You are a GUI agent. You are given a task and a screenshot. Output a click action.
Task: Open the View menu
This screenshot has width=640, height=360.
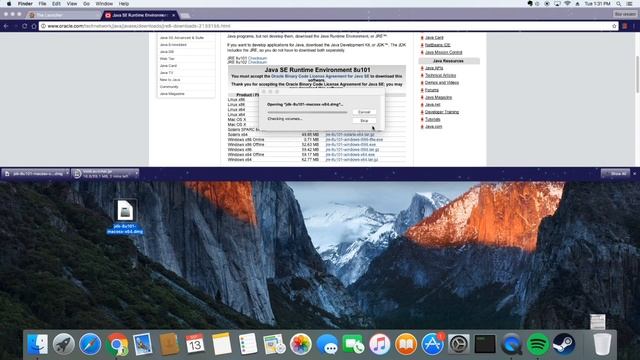[x=72, y=4]
